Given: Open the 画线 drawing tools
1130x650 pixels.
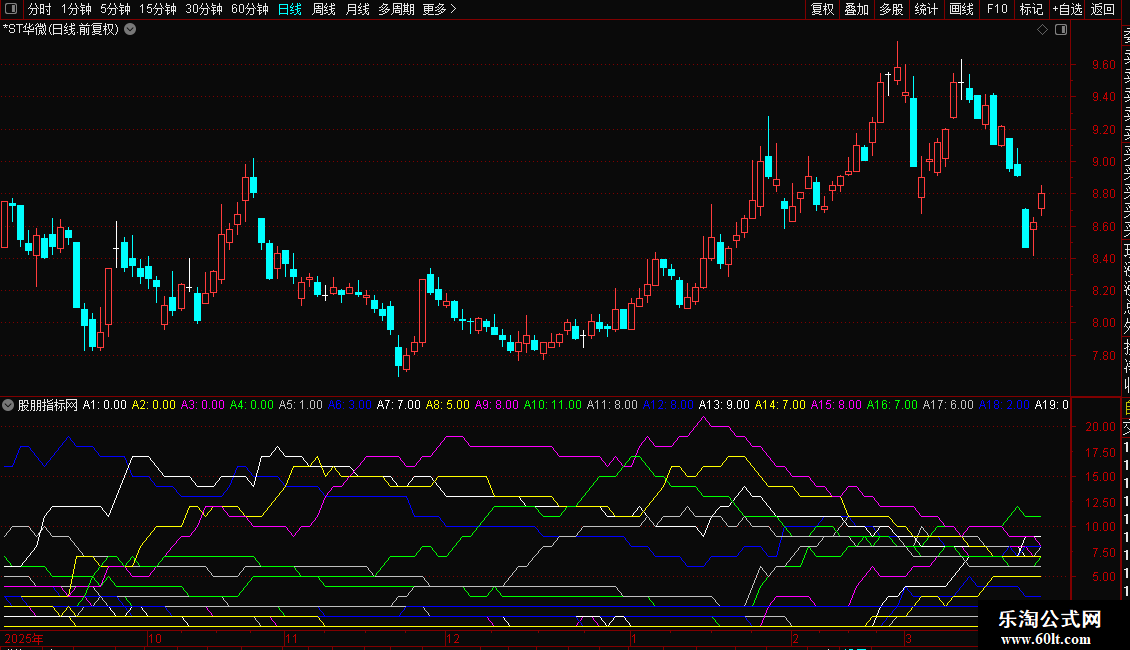Looking at the screenshot, I should point(961,9).
